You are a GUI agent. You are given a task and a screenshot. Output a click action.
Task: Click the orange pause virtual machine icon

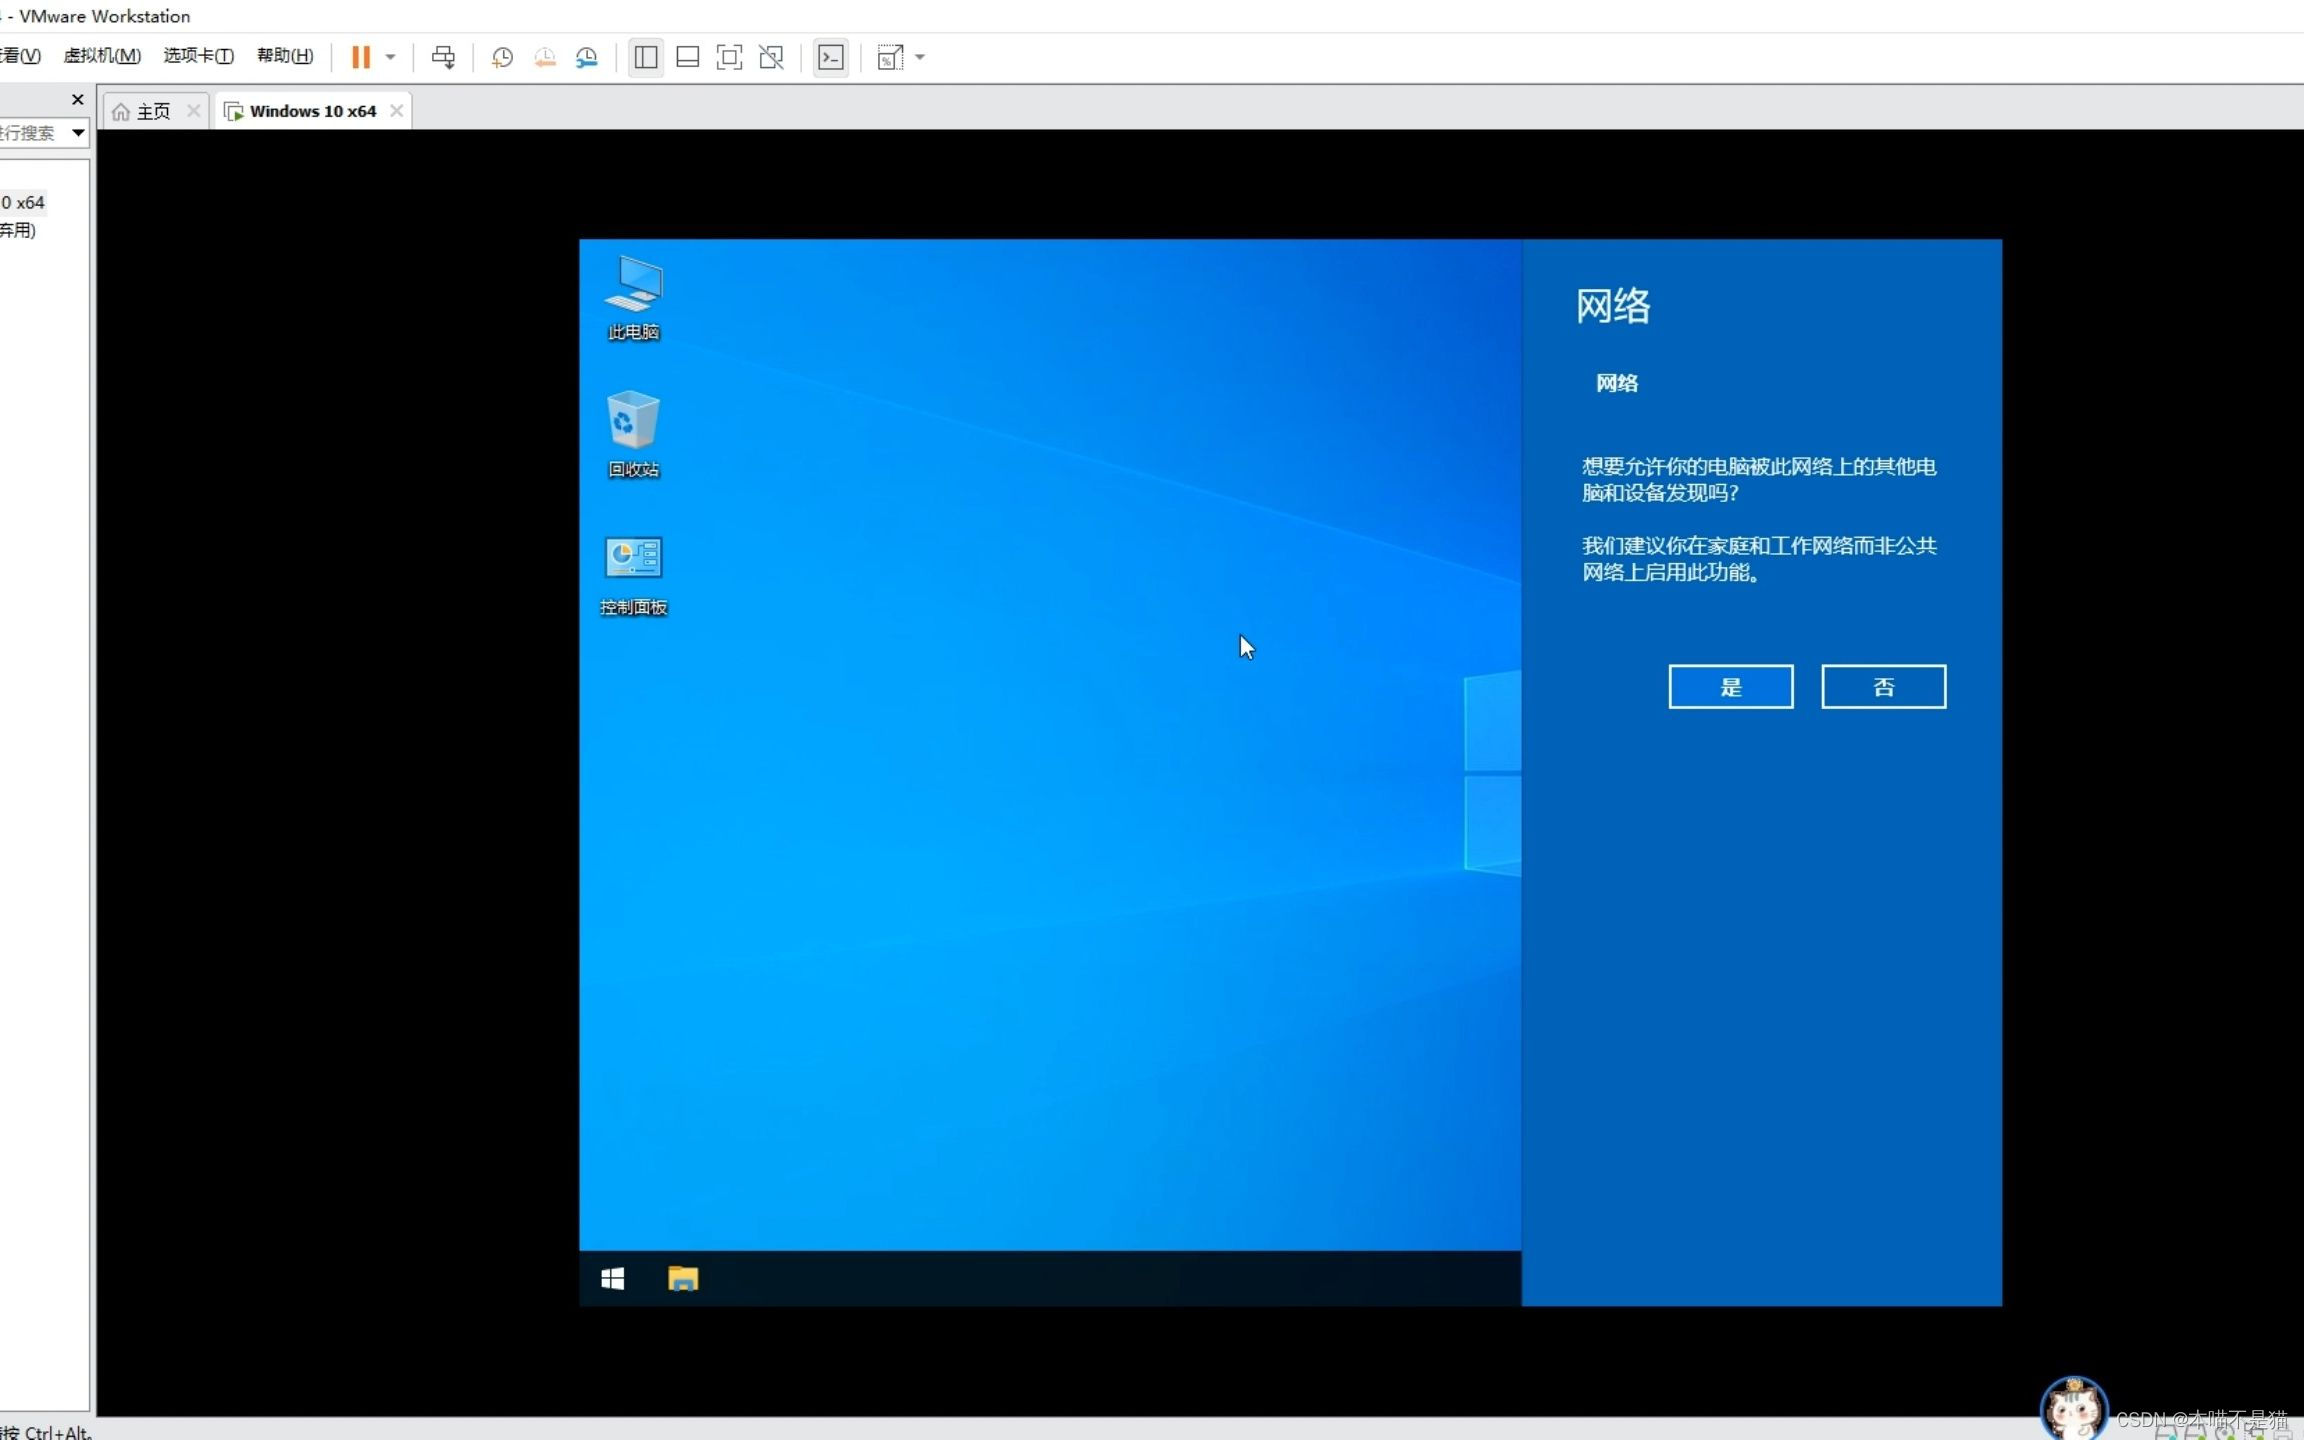(x=361, y=57)
